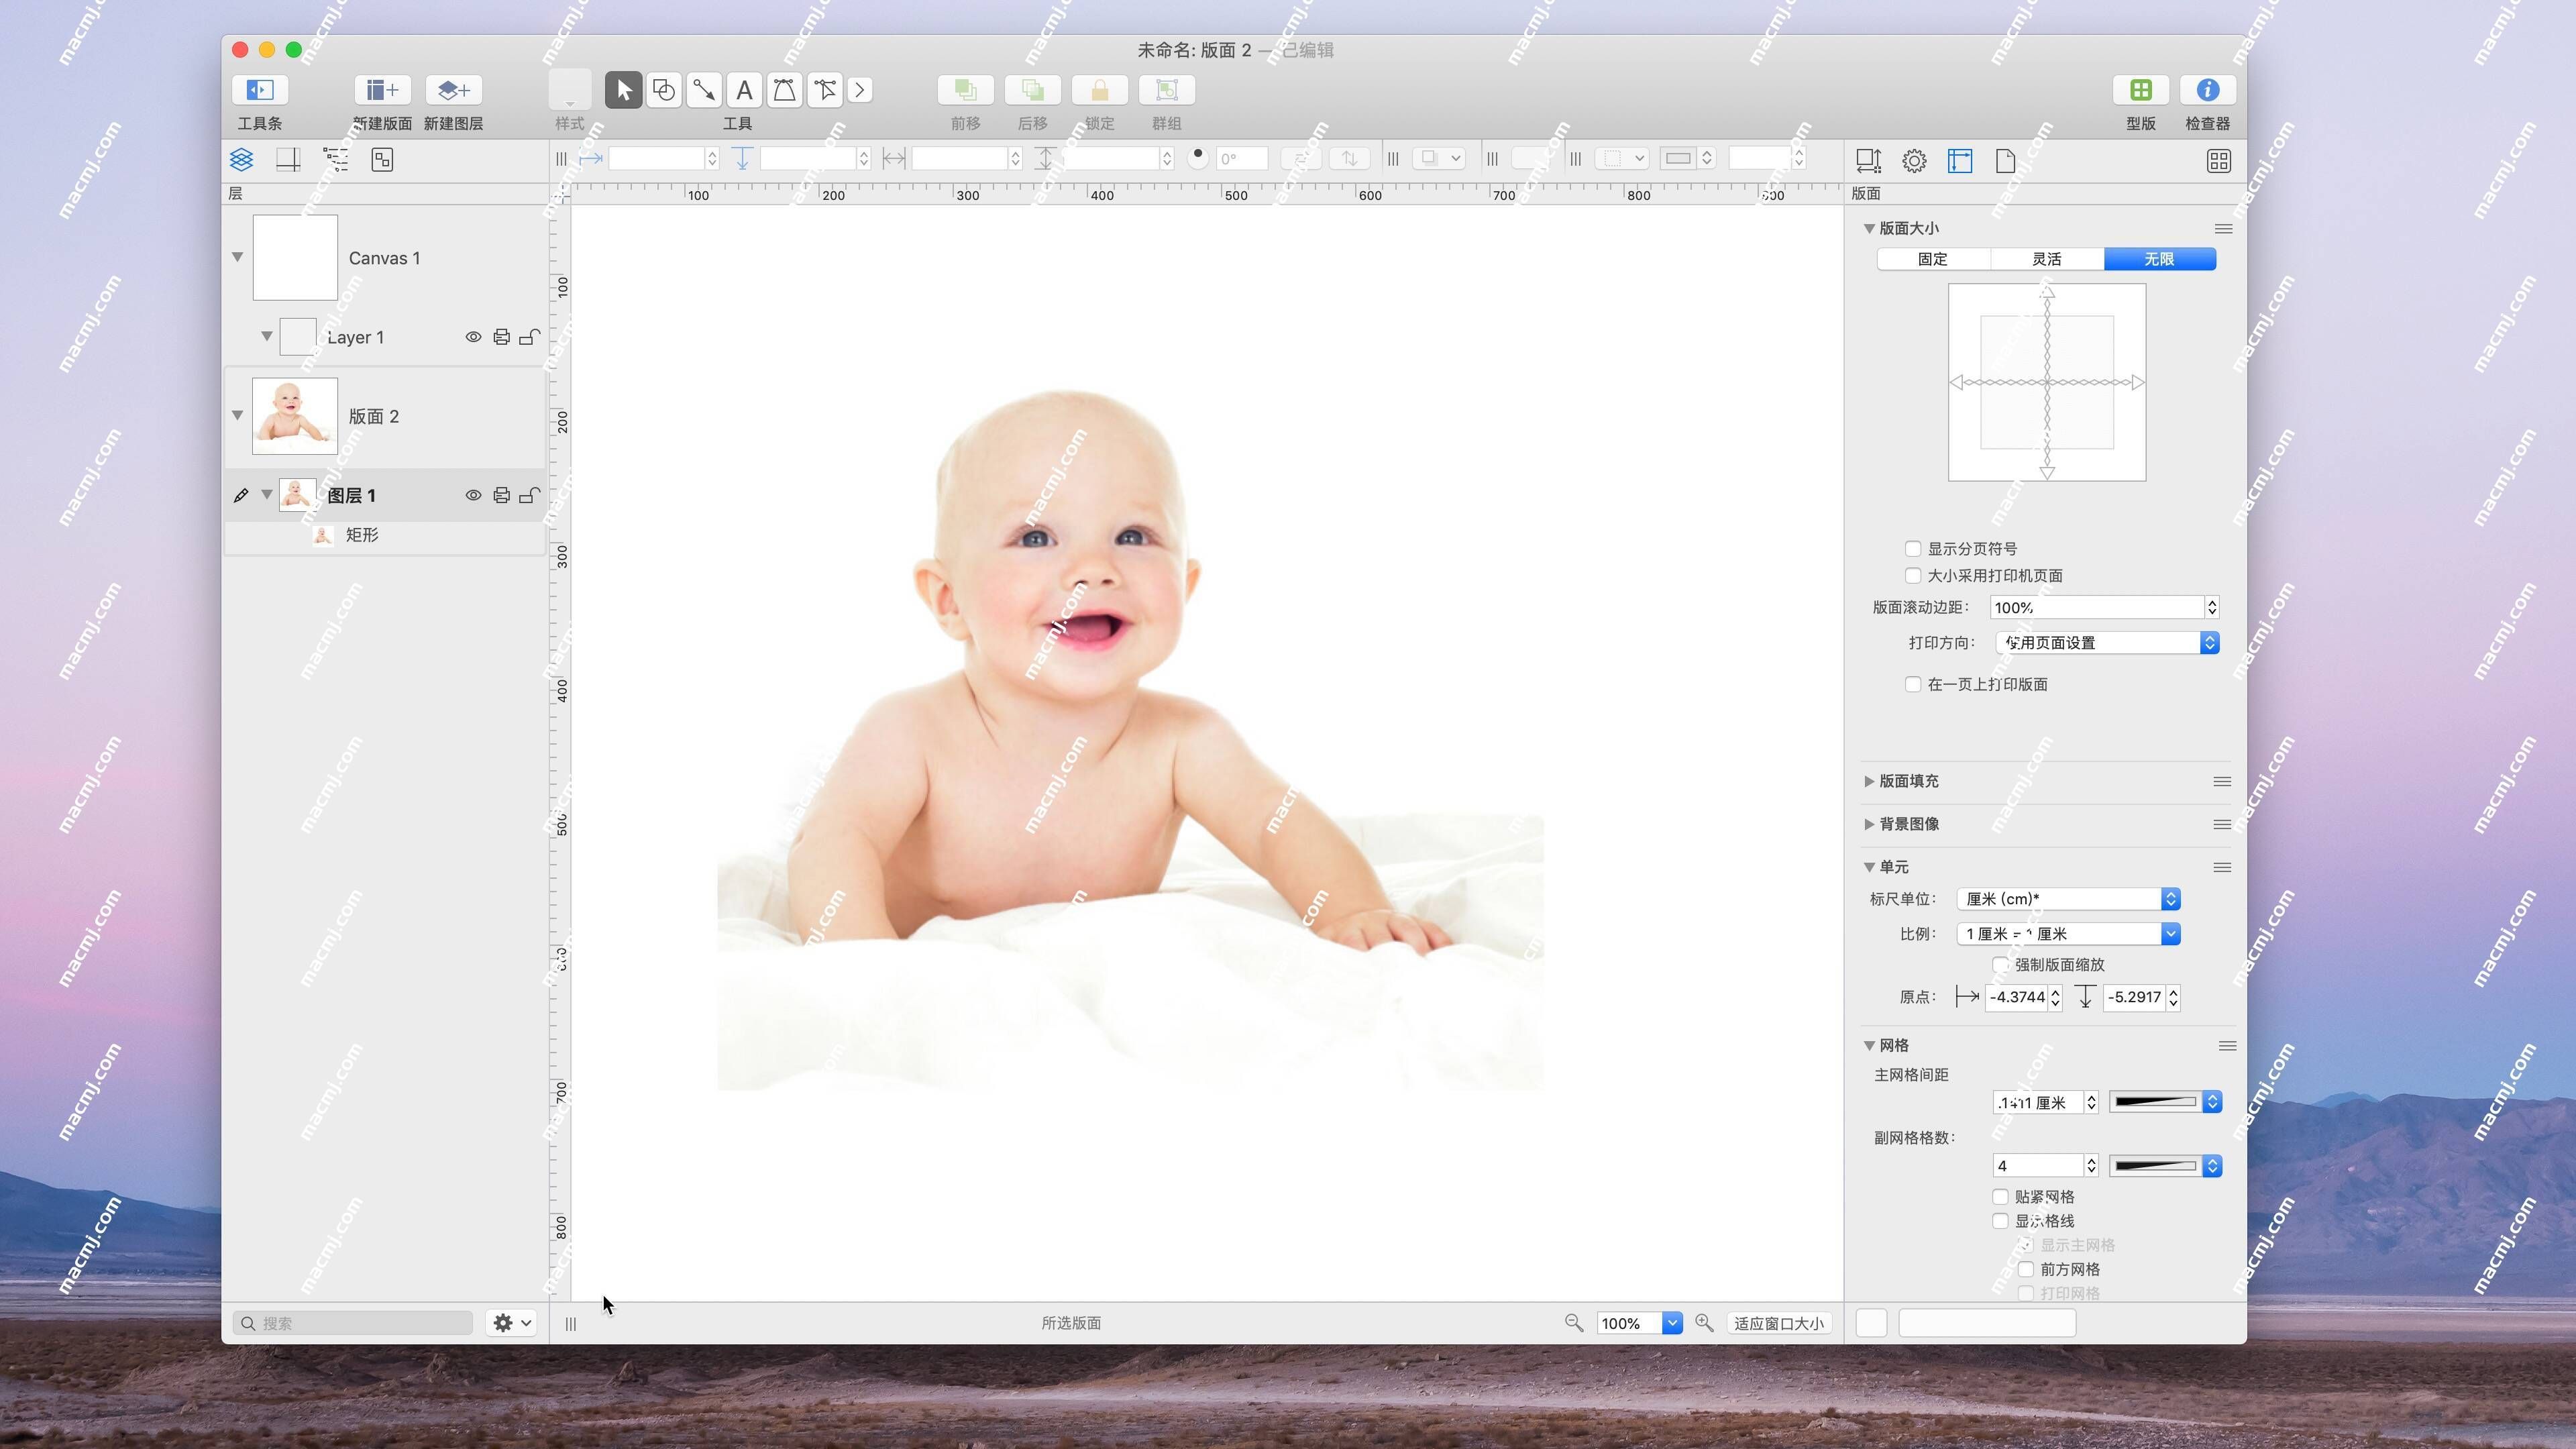Toggle the lock on 图层 1

click(x=530, y=495)
